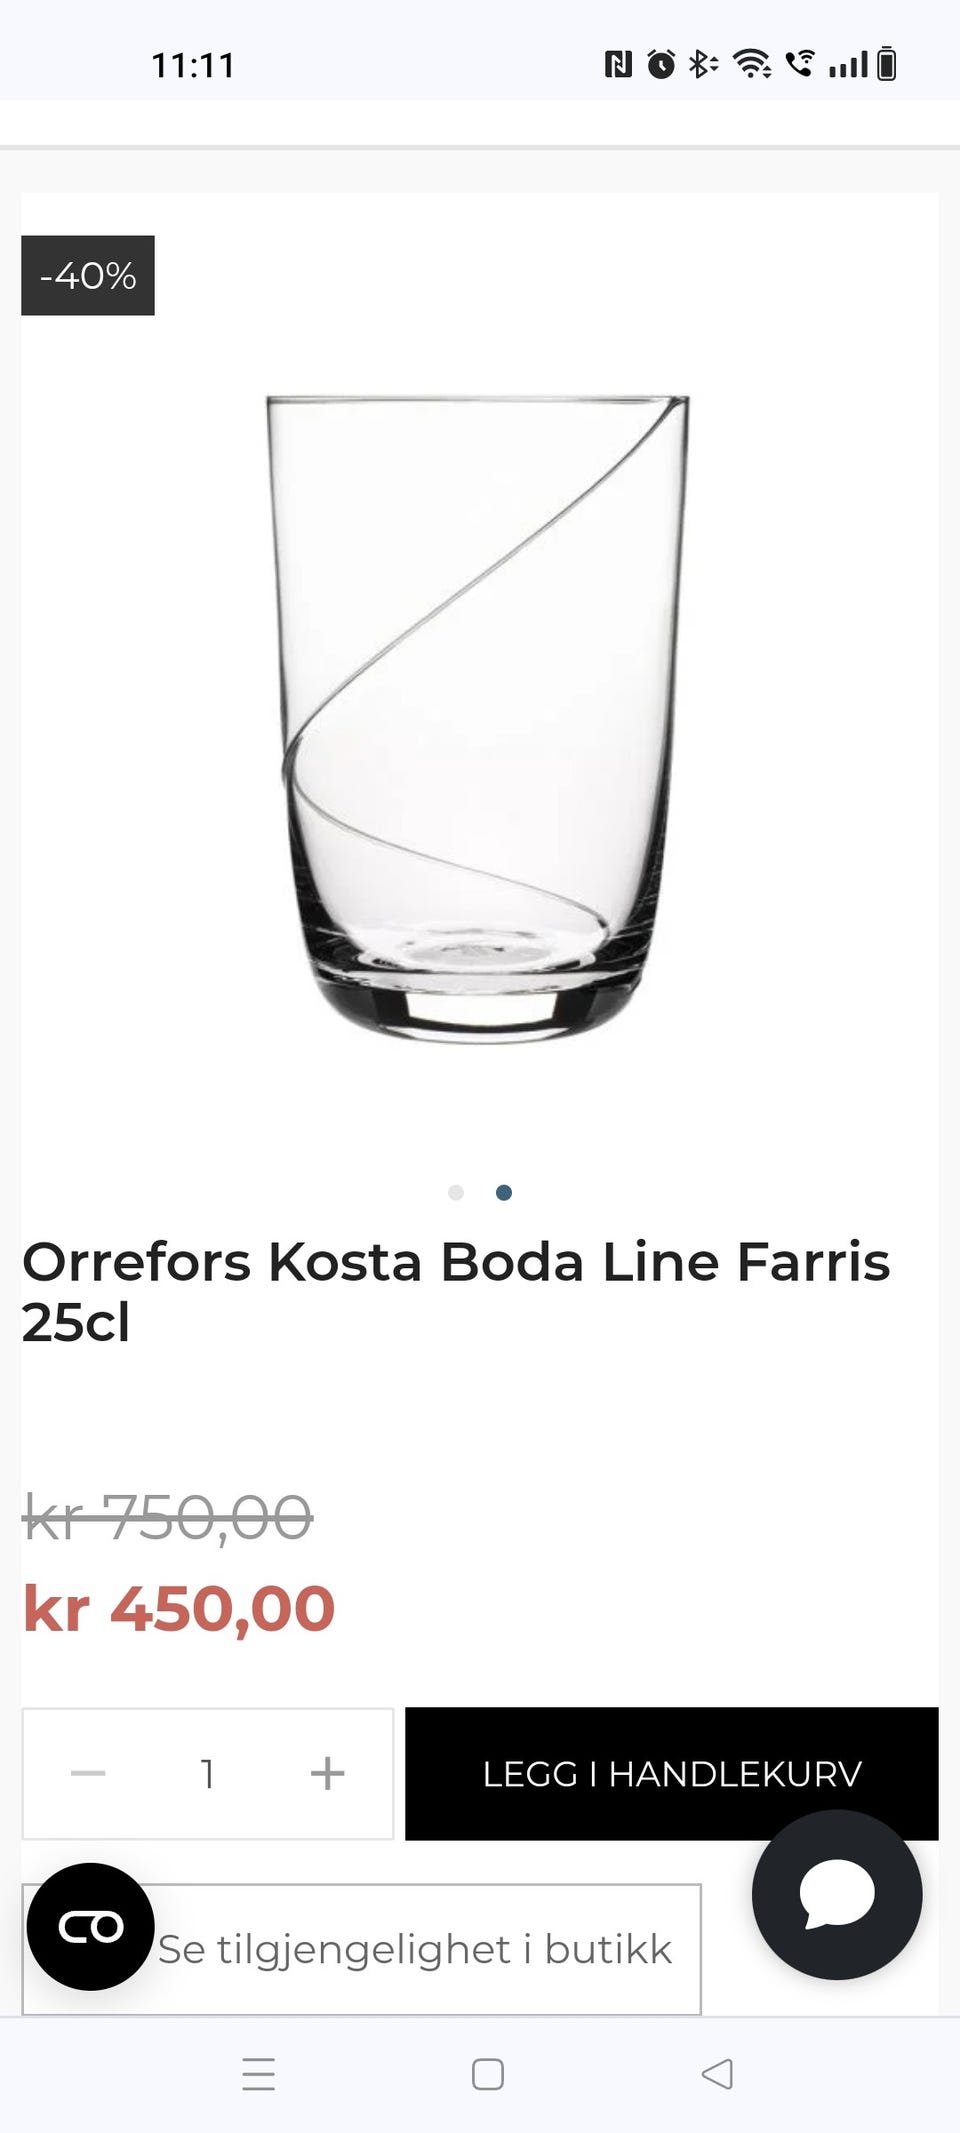Viewport: 960px width, 2133px height.
Task: Tap the -40% discount badge
Action: [88, 275]
